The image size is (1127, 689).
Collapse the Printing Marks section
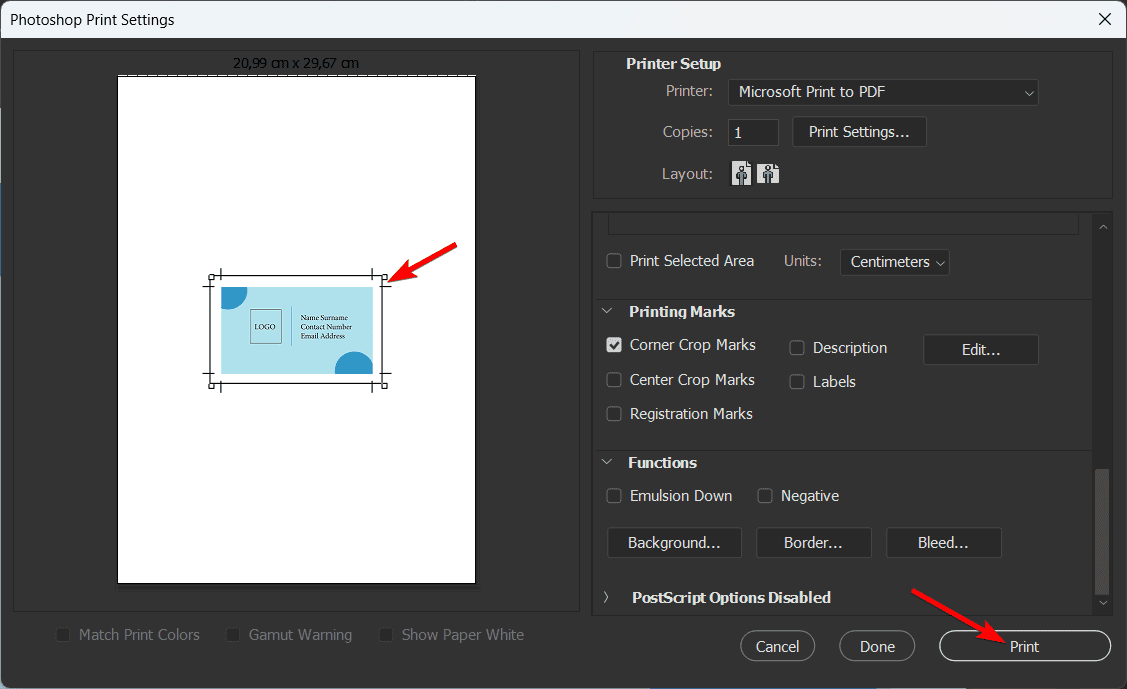(x=607, y=311)
